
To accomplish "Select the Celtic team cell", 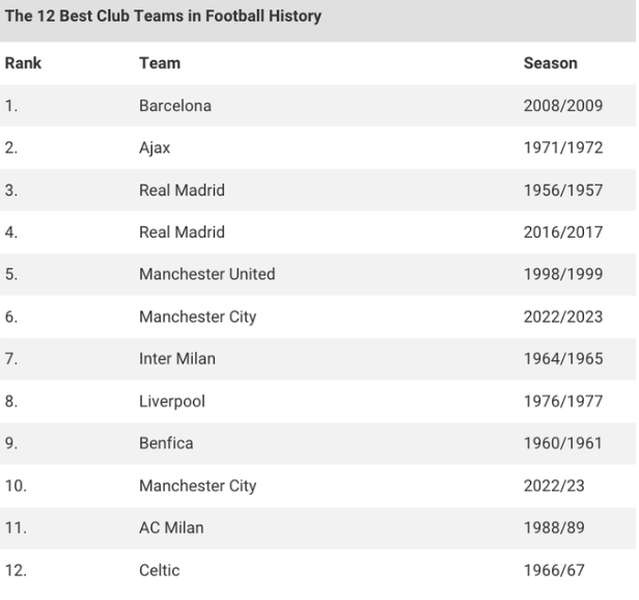I will pos(159,570).
